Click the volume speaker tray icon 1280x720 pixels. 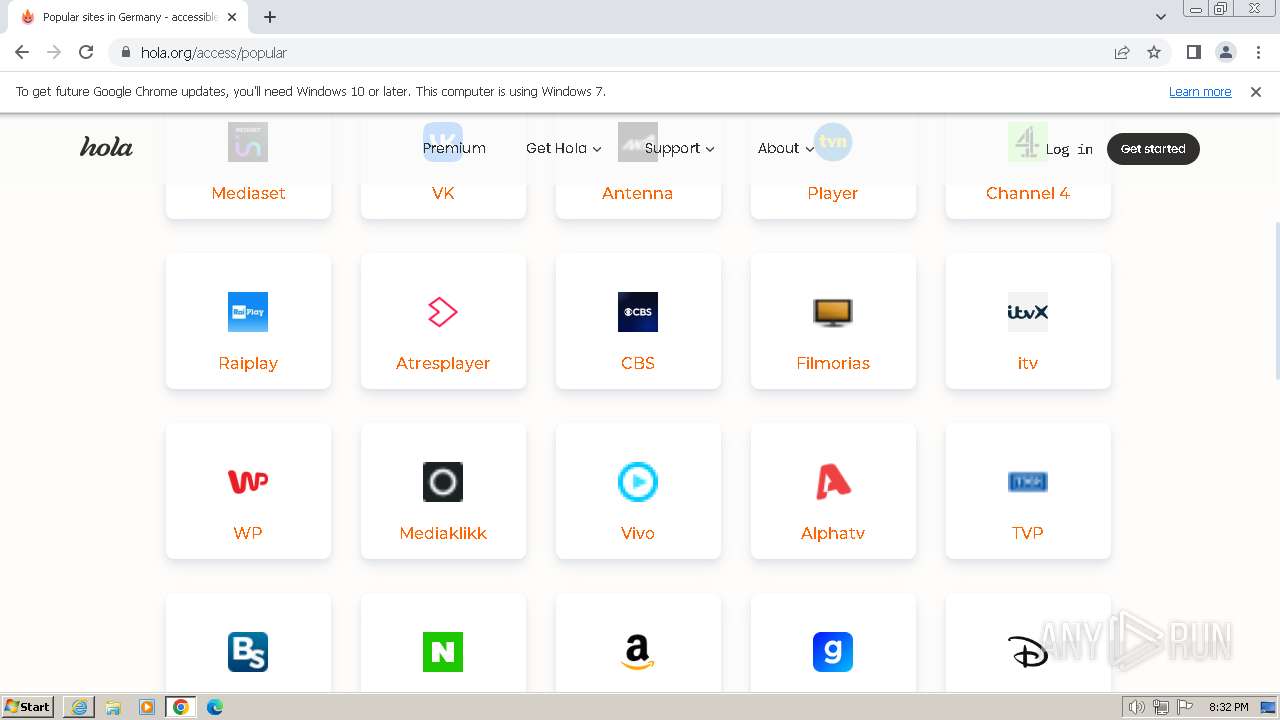pyautogui.click(x=1136, y=707)
